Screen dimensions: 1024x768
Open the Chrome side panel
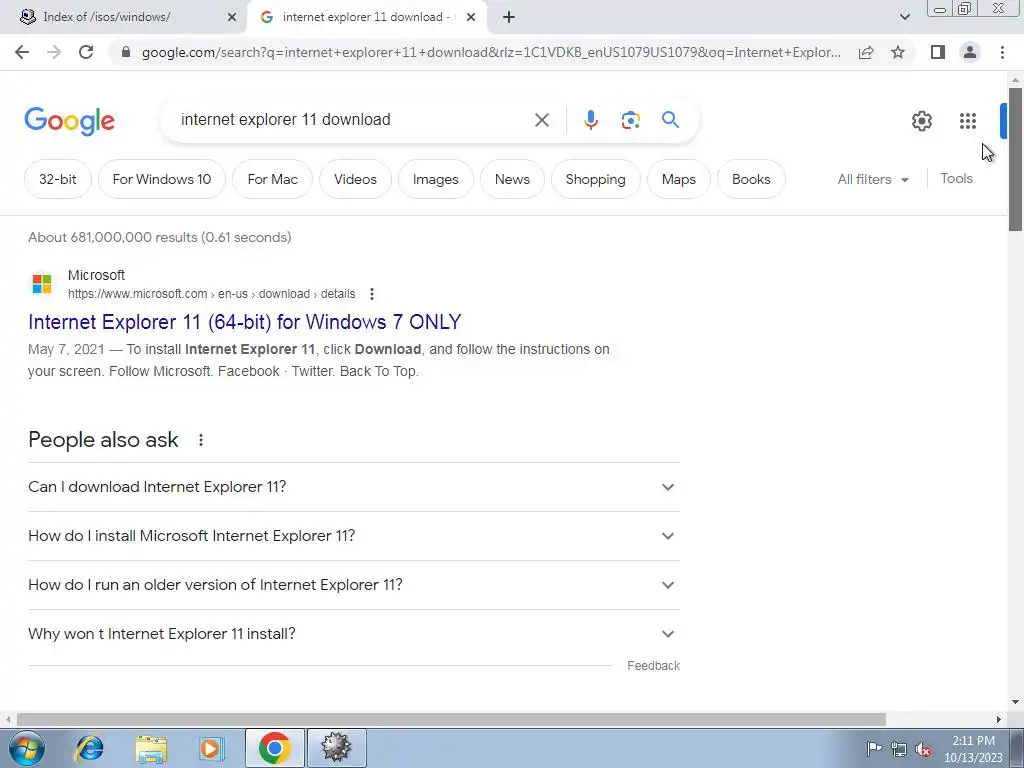tap(938, 52)
